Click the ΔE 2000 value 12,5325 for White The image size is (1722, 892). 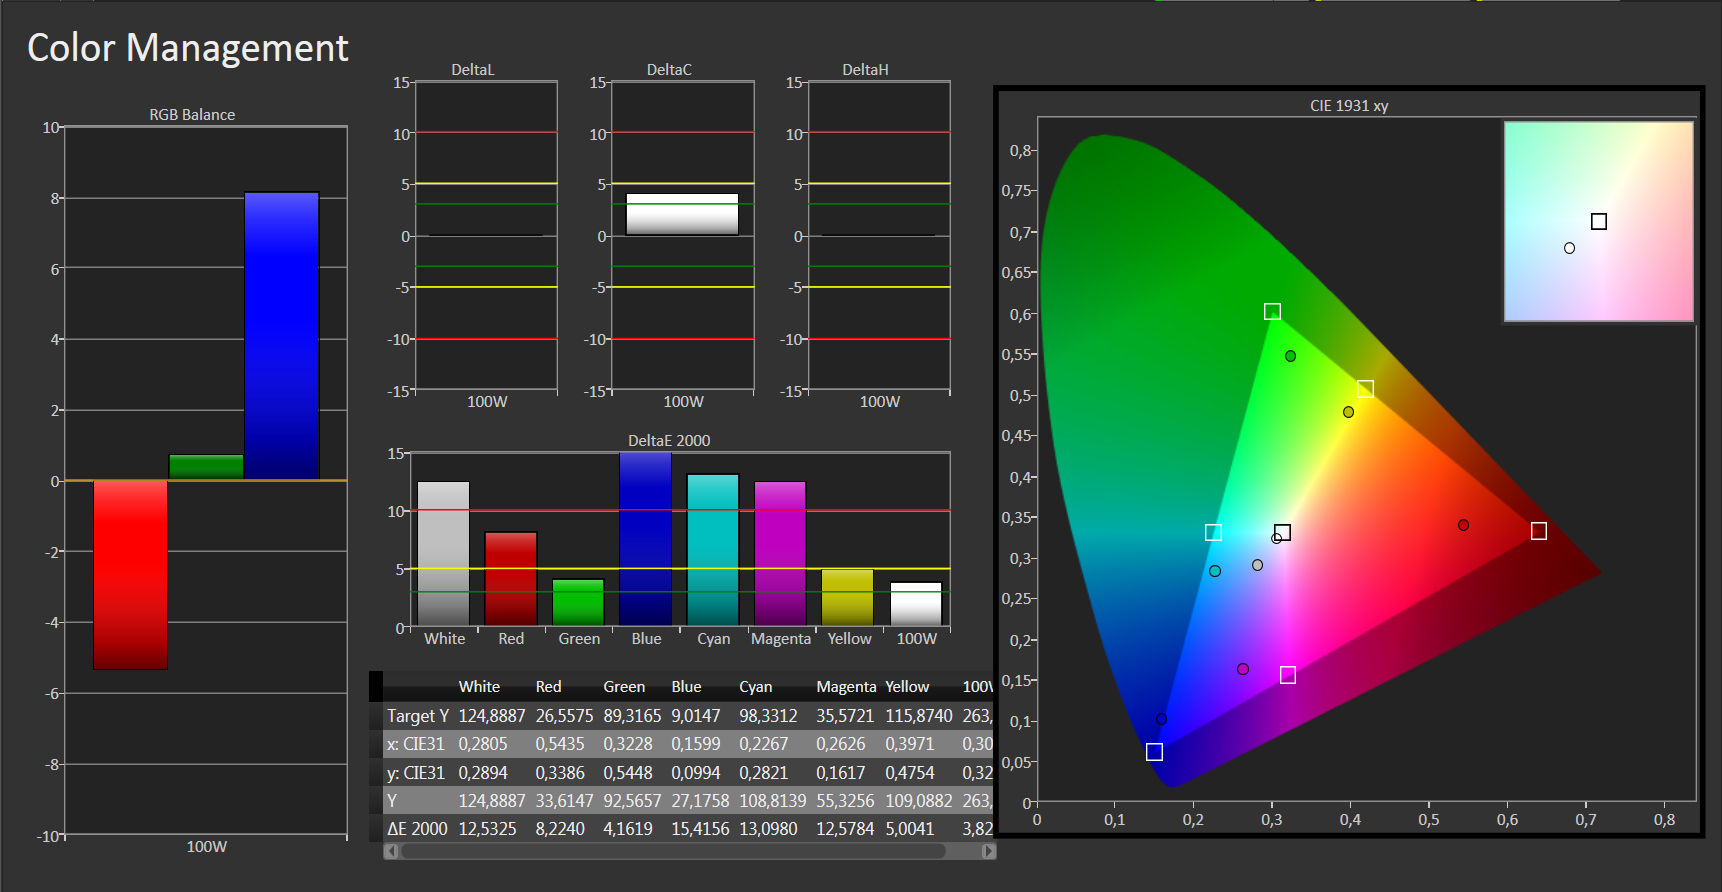(487, 829)
